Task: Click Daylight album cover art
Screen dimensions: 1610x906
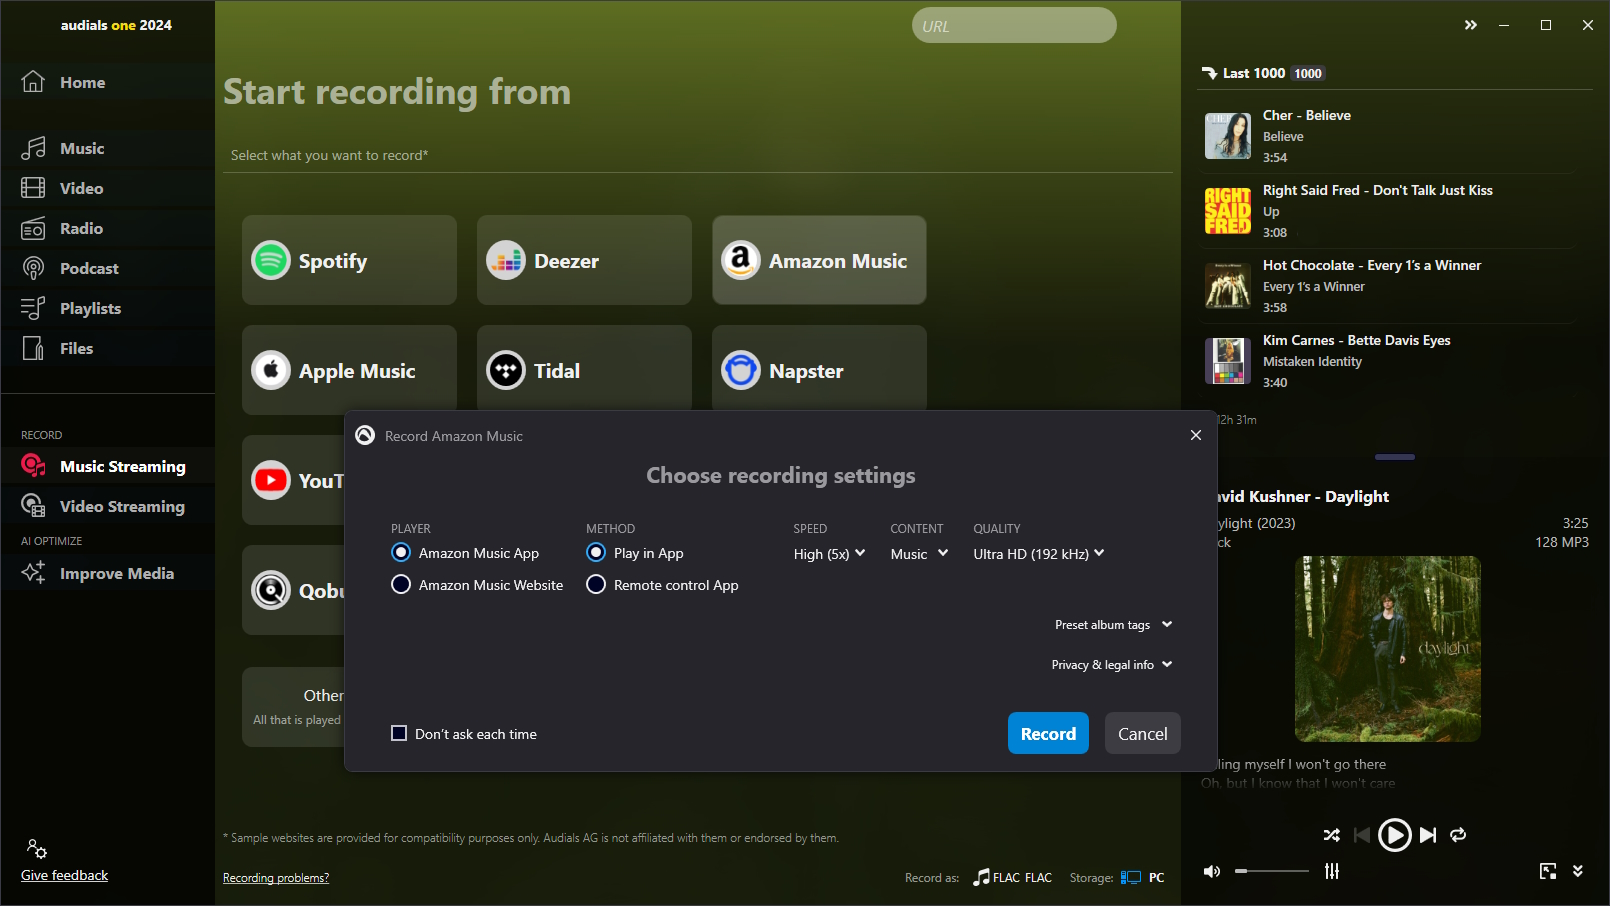Action: (1388, 649)
